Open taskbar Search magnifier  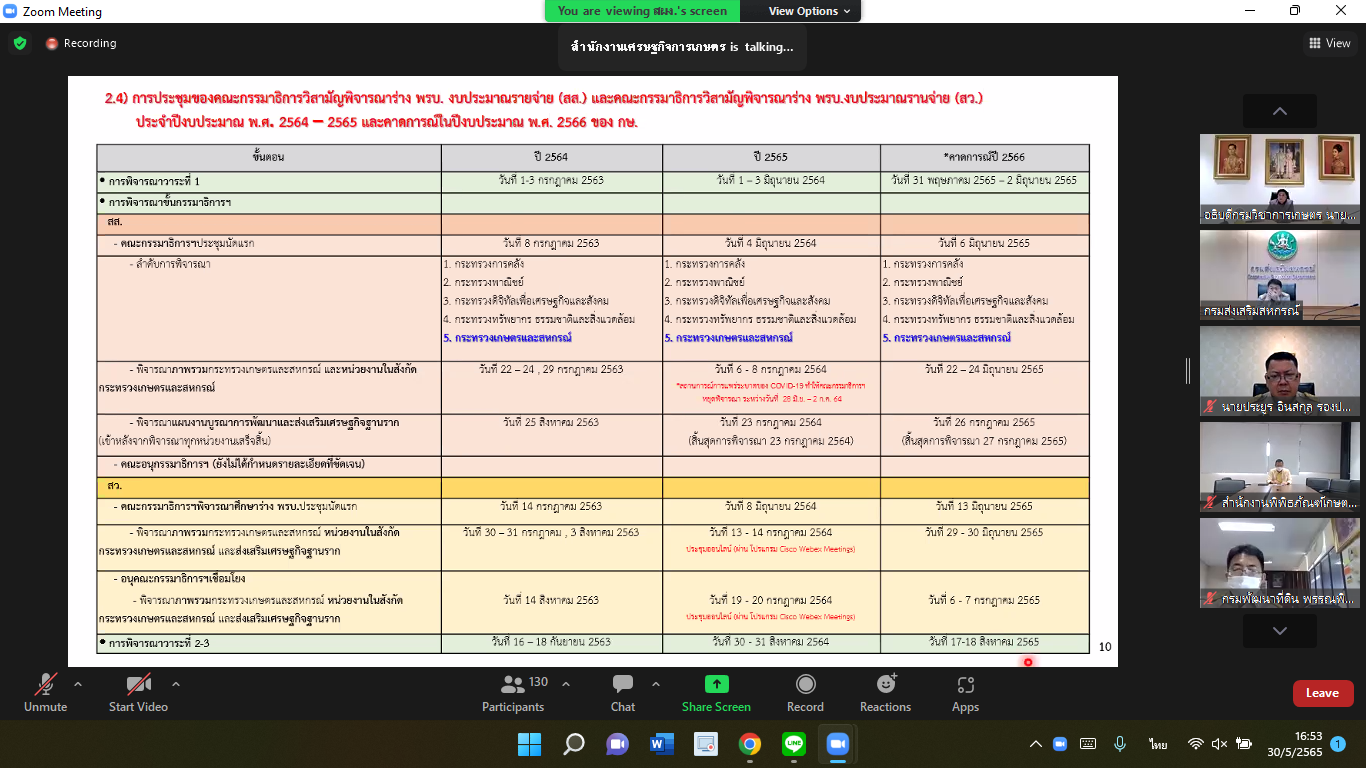coord(574,744)
